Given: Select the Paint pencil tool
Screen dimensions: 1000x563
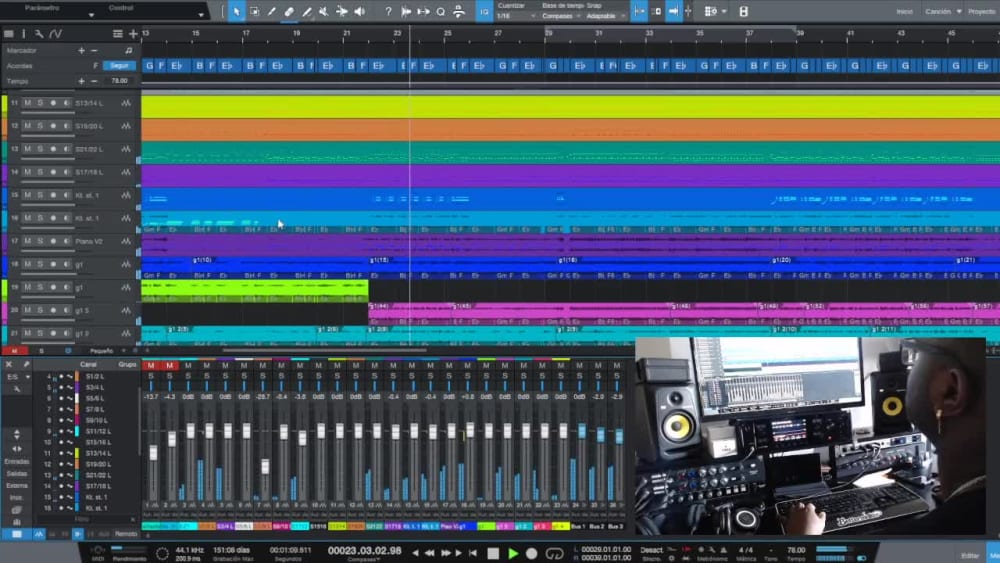Looking at the screenshot, I should [307, 11].
